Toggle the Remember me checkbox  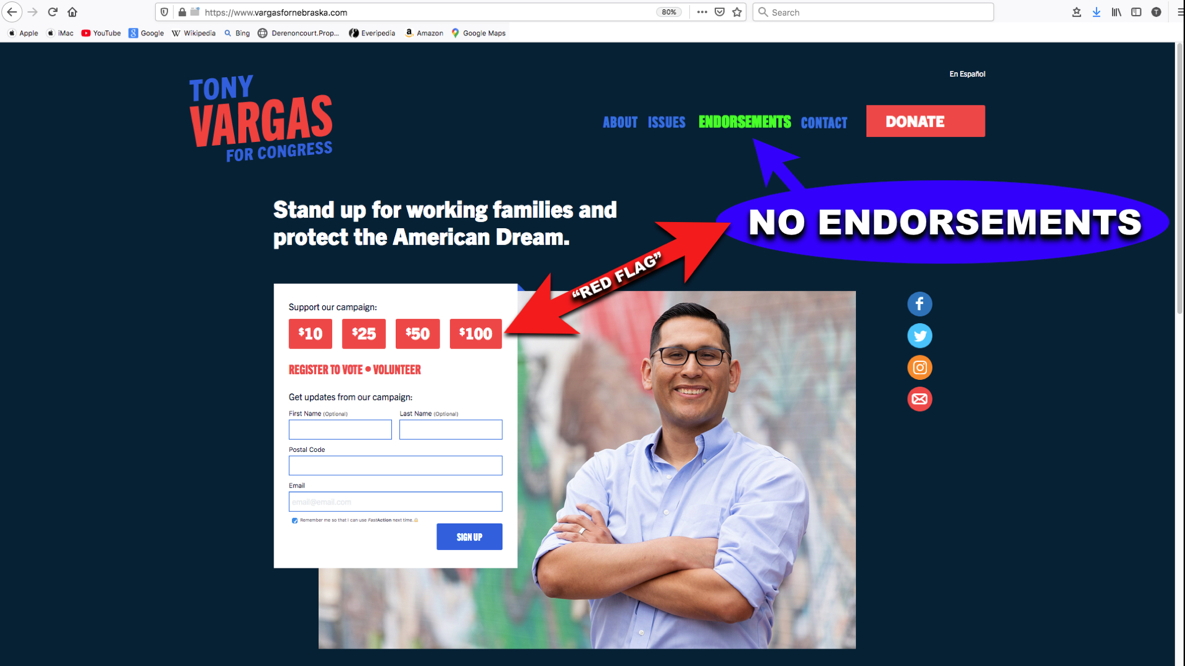click(295, 520)
